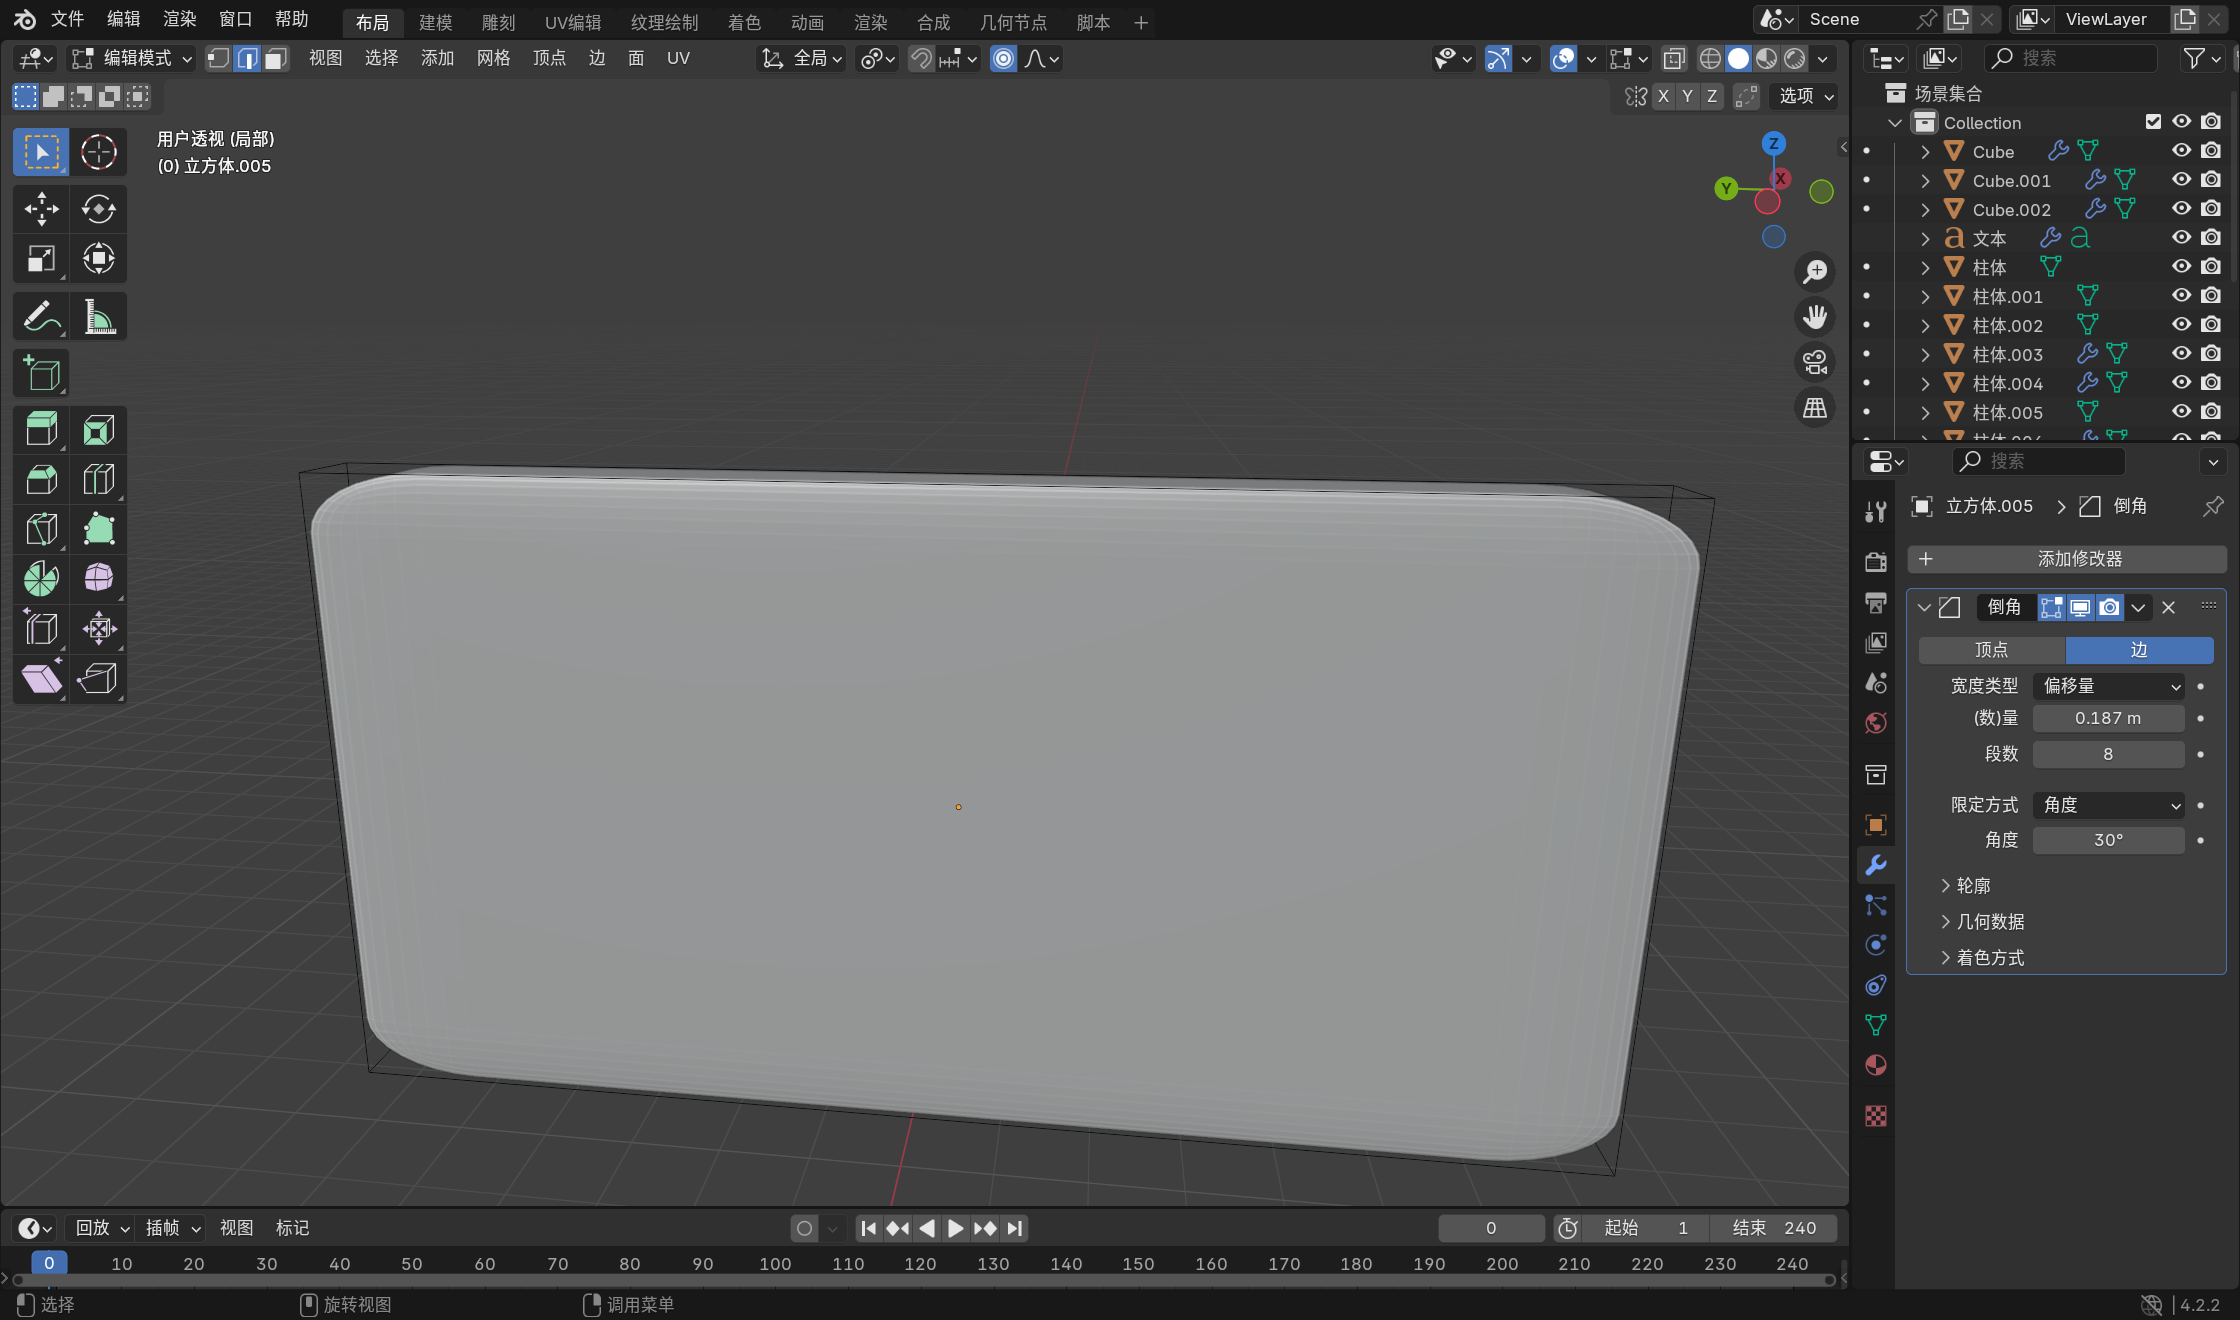The image size is (2240, 1320).
Task: Select the 顶点 bevel affect button
Action: pos(1991,650)
